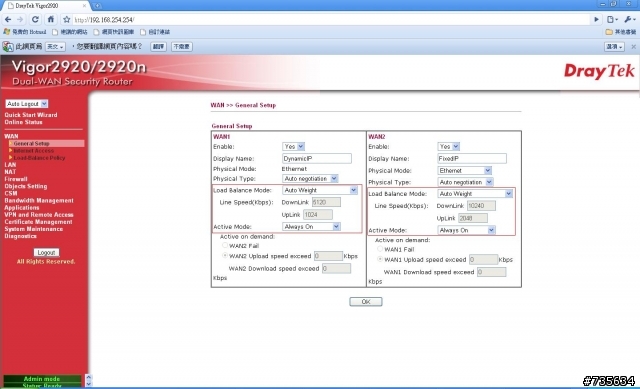Expand the WAN menu
640x389 pixels.
(11, 136)
